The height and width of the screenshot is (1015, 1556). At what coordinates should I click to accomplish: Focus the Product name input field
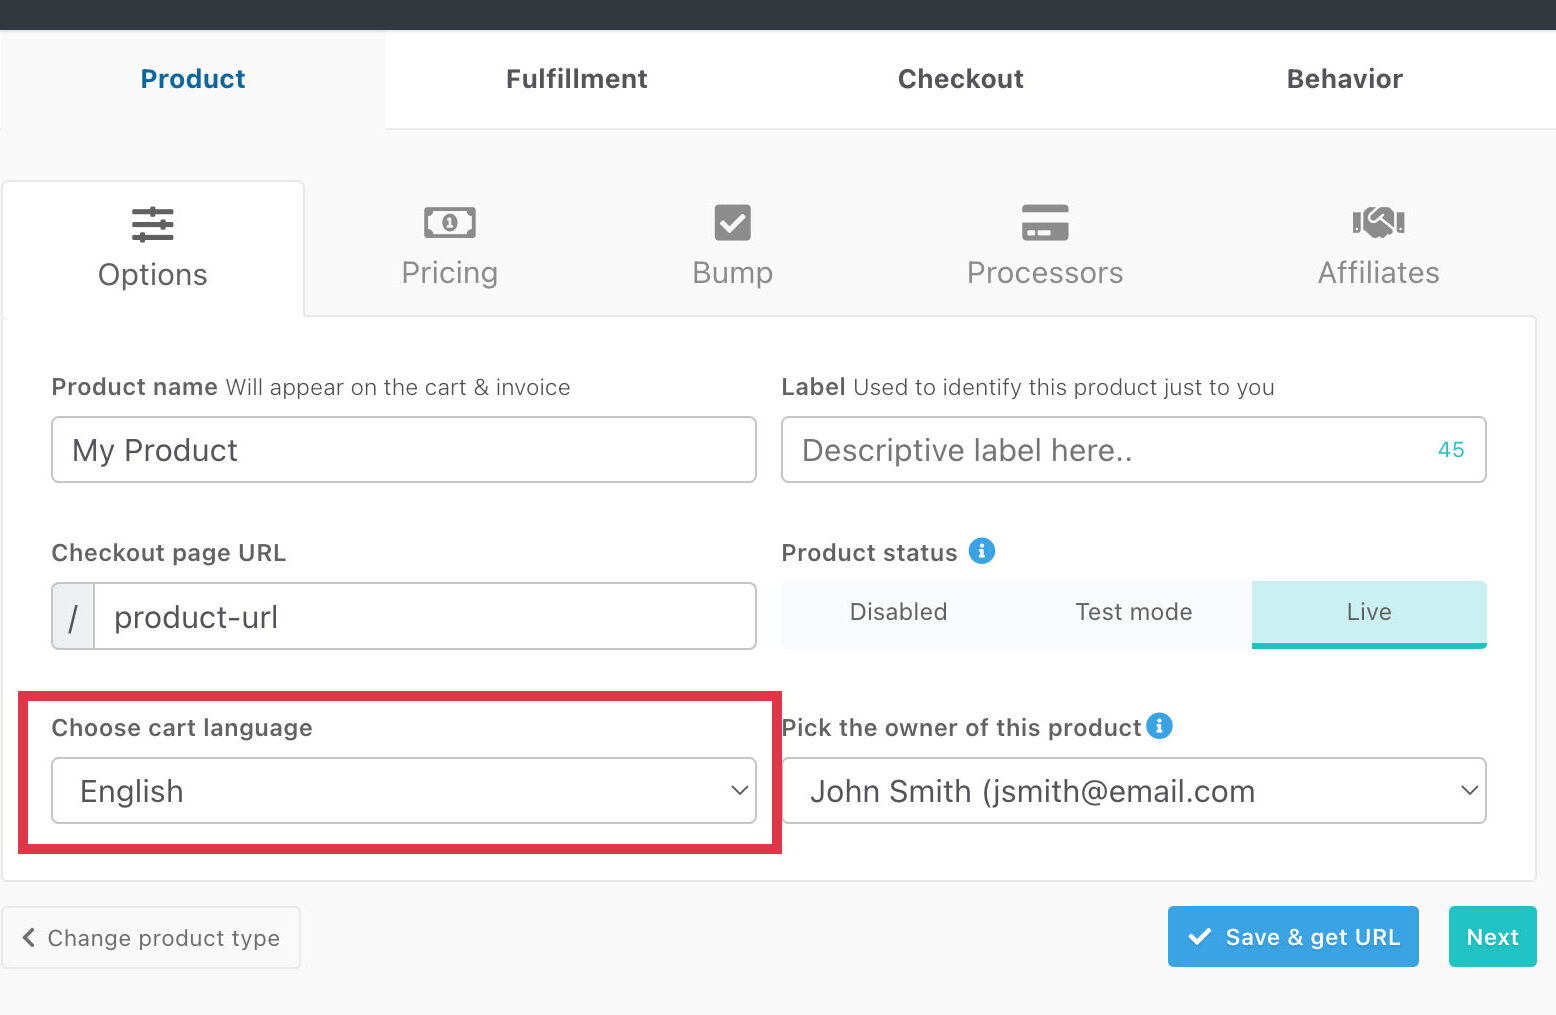(x=403, y=450)
